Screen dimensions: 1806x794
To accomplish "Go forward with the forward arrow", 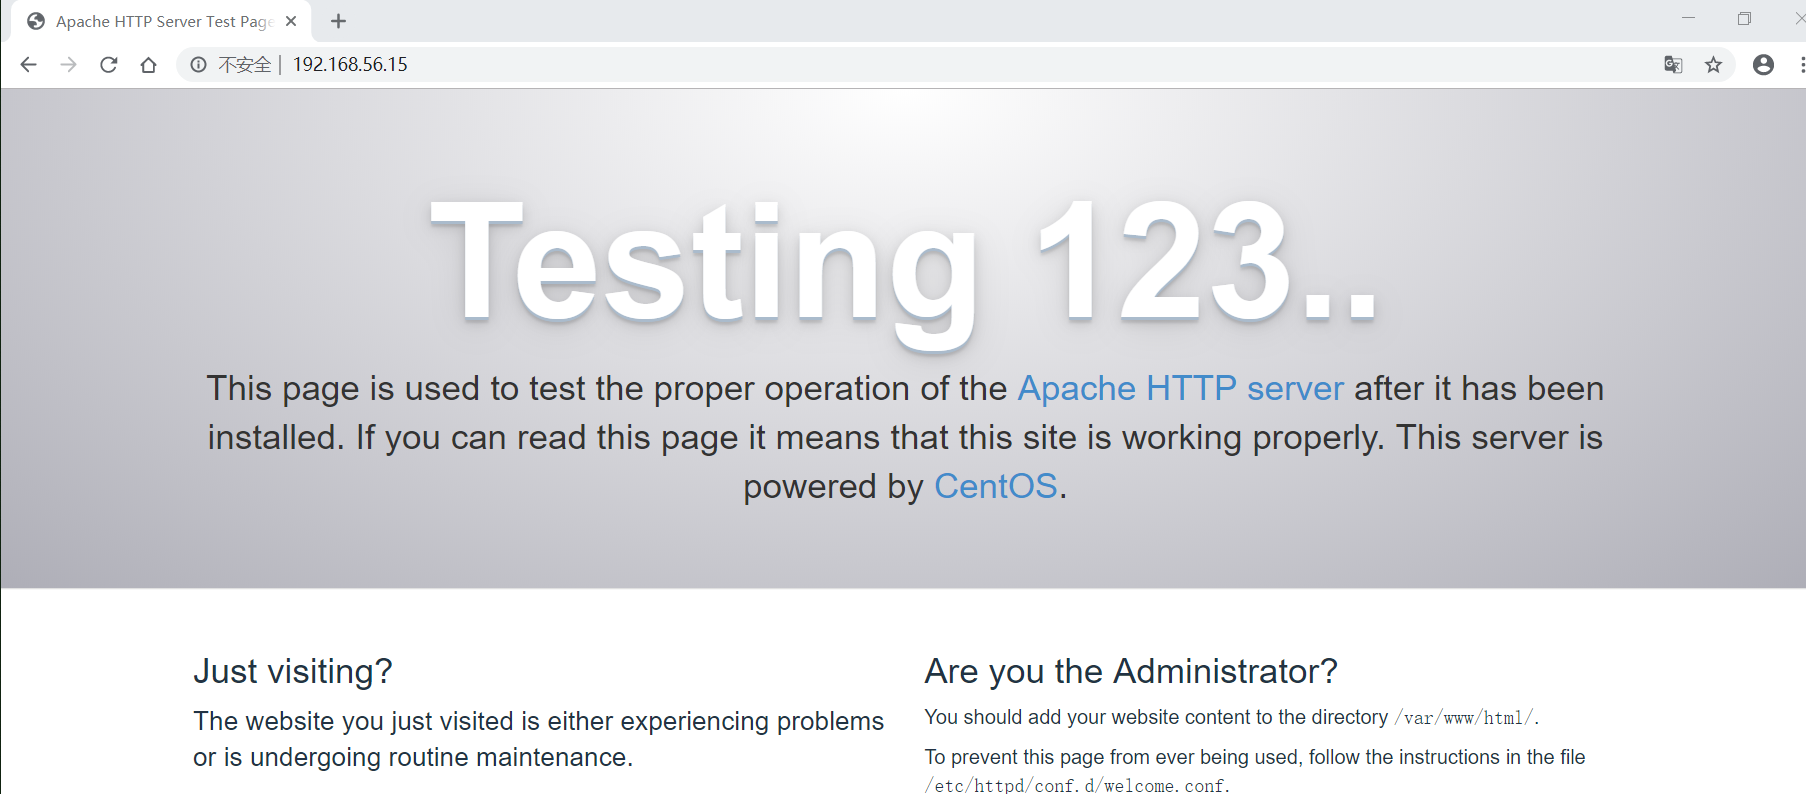I will click(68, 65).
